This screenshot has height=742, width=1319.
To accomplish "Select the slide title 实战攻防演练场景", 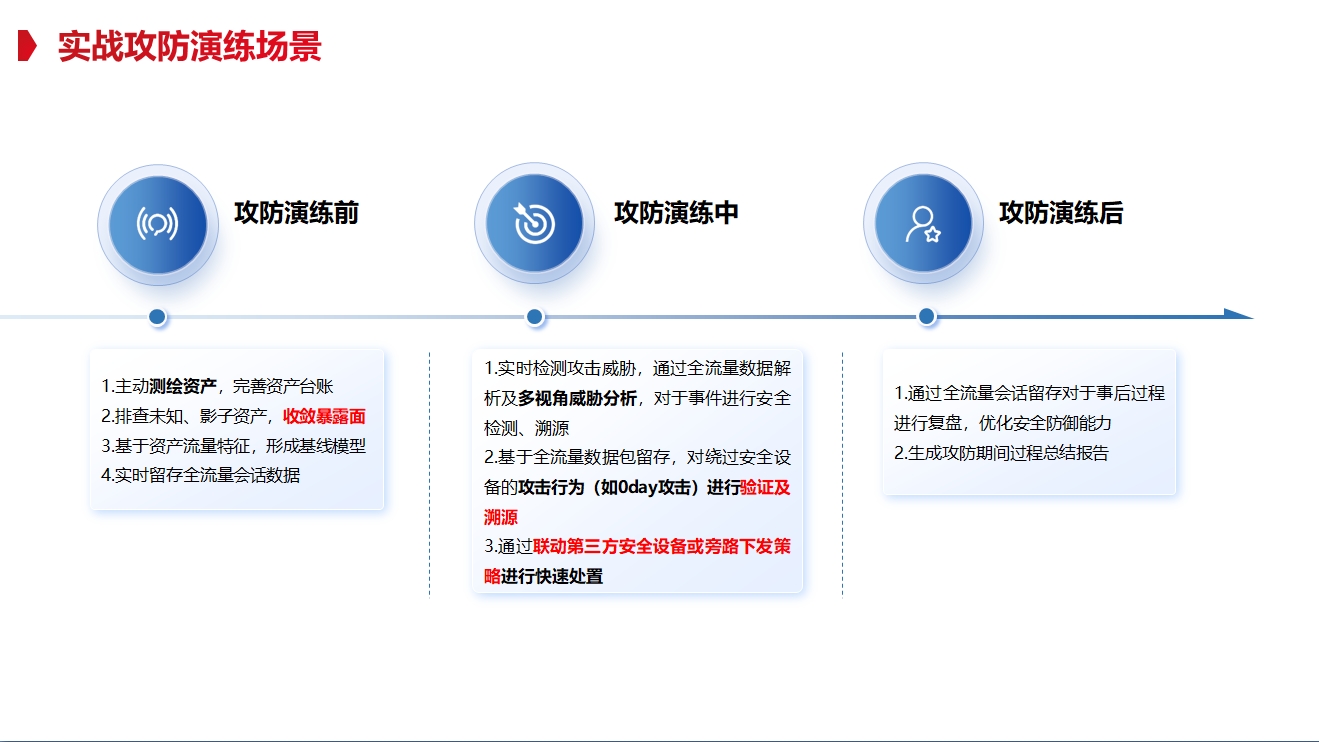I will 190,47.
